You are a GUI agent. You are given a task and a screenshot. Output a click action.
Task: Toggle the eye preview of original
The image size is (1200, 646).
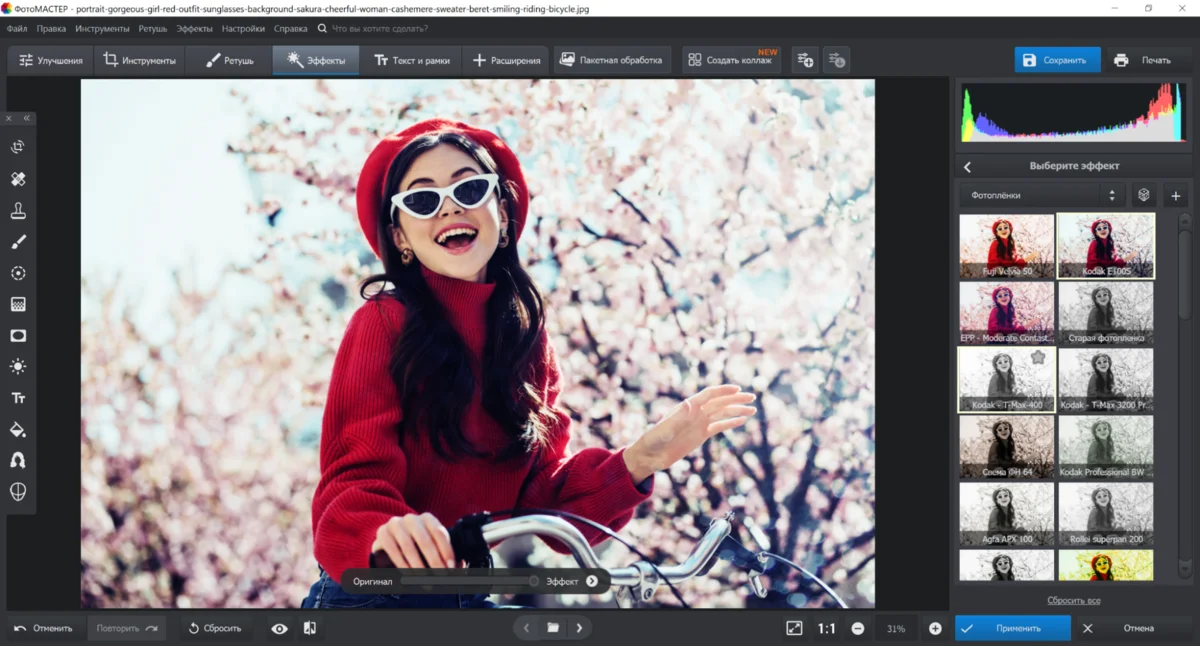coord(279,628)
